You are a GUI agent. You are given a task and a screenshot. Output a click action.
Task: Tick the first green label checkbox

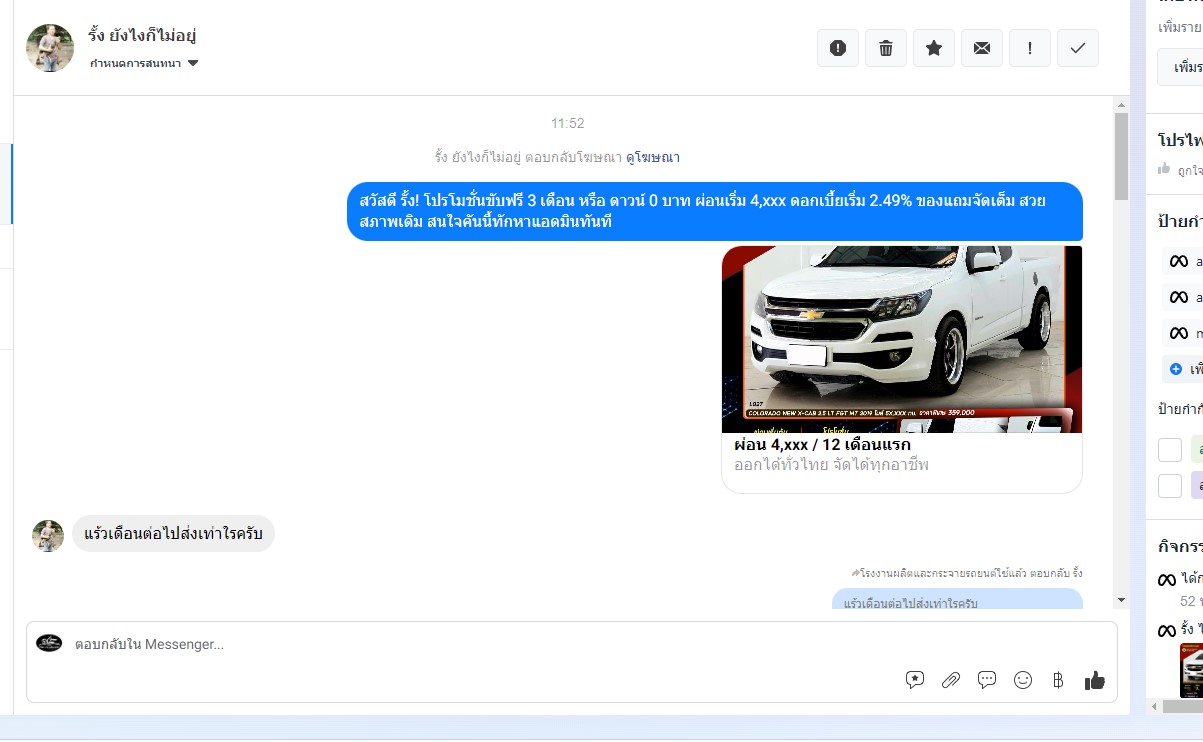pyautogui.click(x=1170, y=450)
